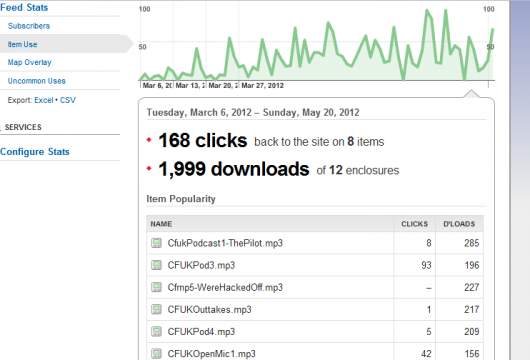The height and width of the screenshot is (360, 530).
Task: Click the CfukPodcast1-ThePilot.mp3 file icon
Action: pos(156,243)
